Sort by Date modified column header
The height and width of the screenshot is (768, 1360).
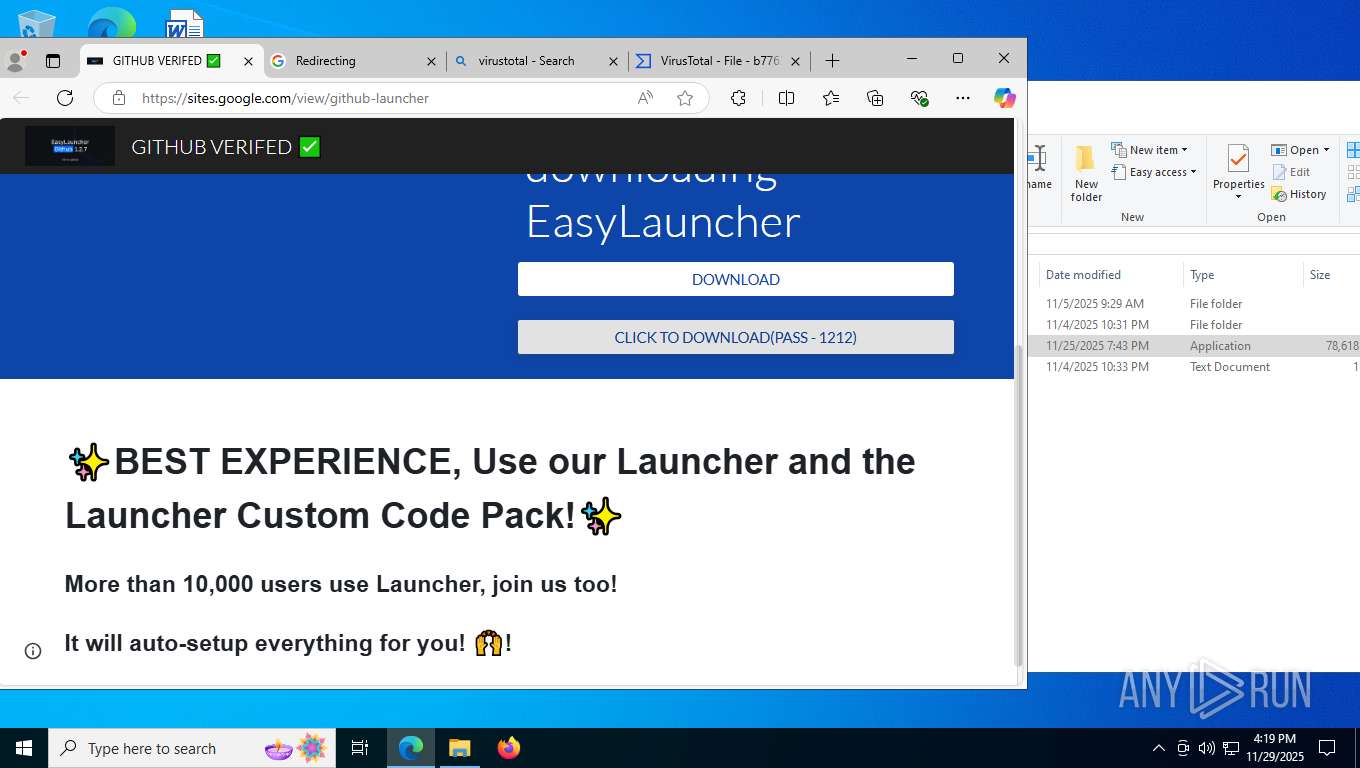[x=1110, y=275]
